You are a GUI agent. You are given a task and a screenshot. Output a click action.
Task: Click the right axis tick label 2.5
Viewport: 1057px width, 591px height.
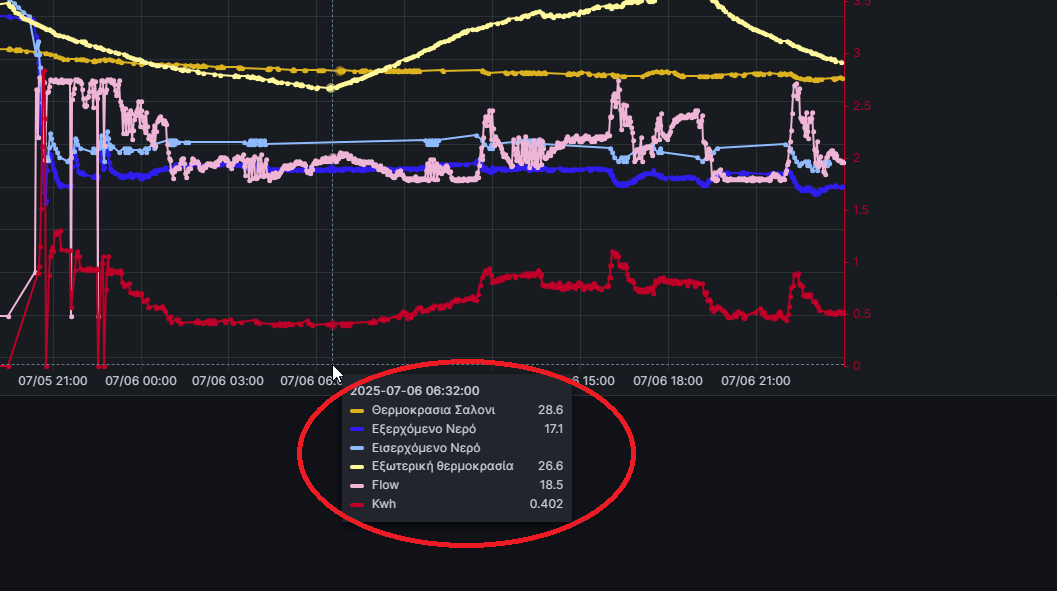(x=860, y=106)
